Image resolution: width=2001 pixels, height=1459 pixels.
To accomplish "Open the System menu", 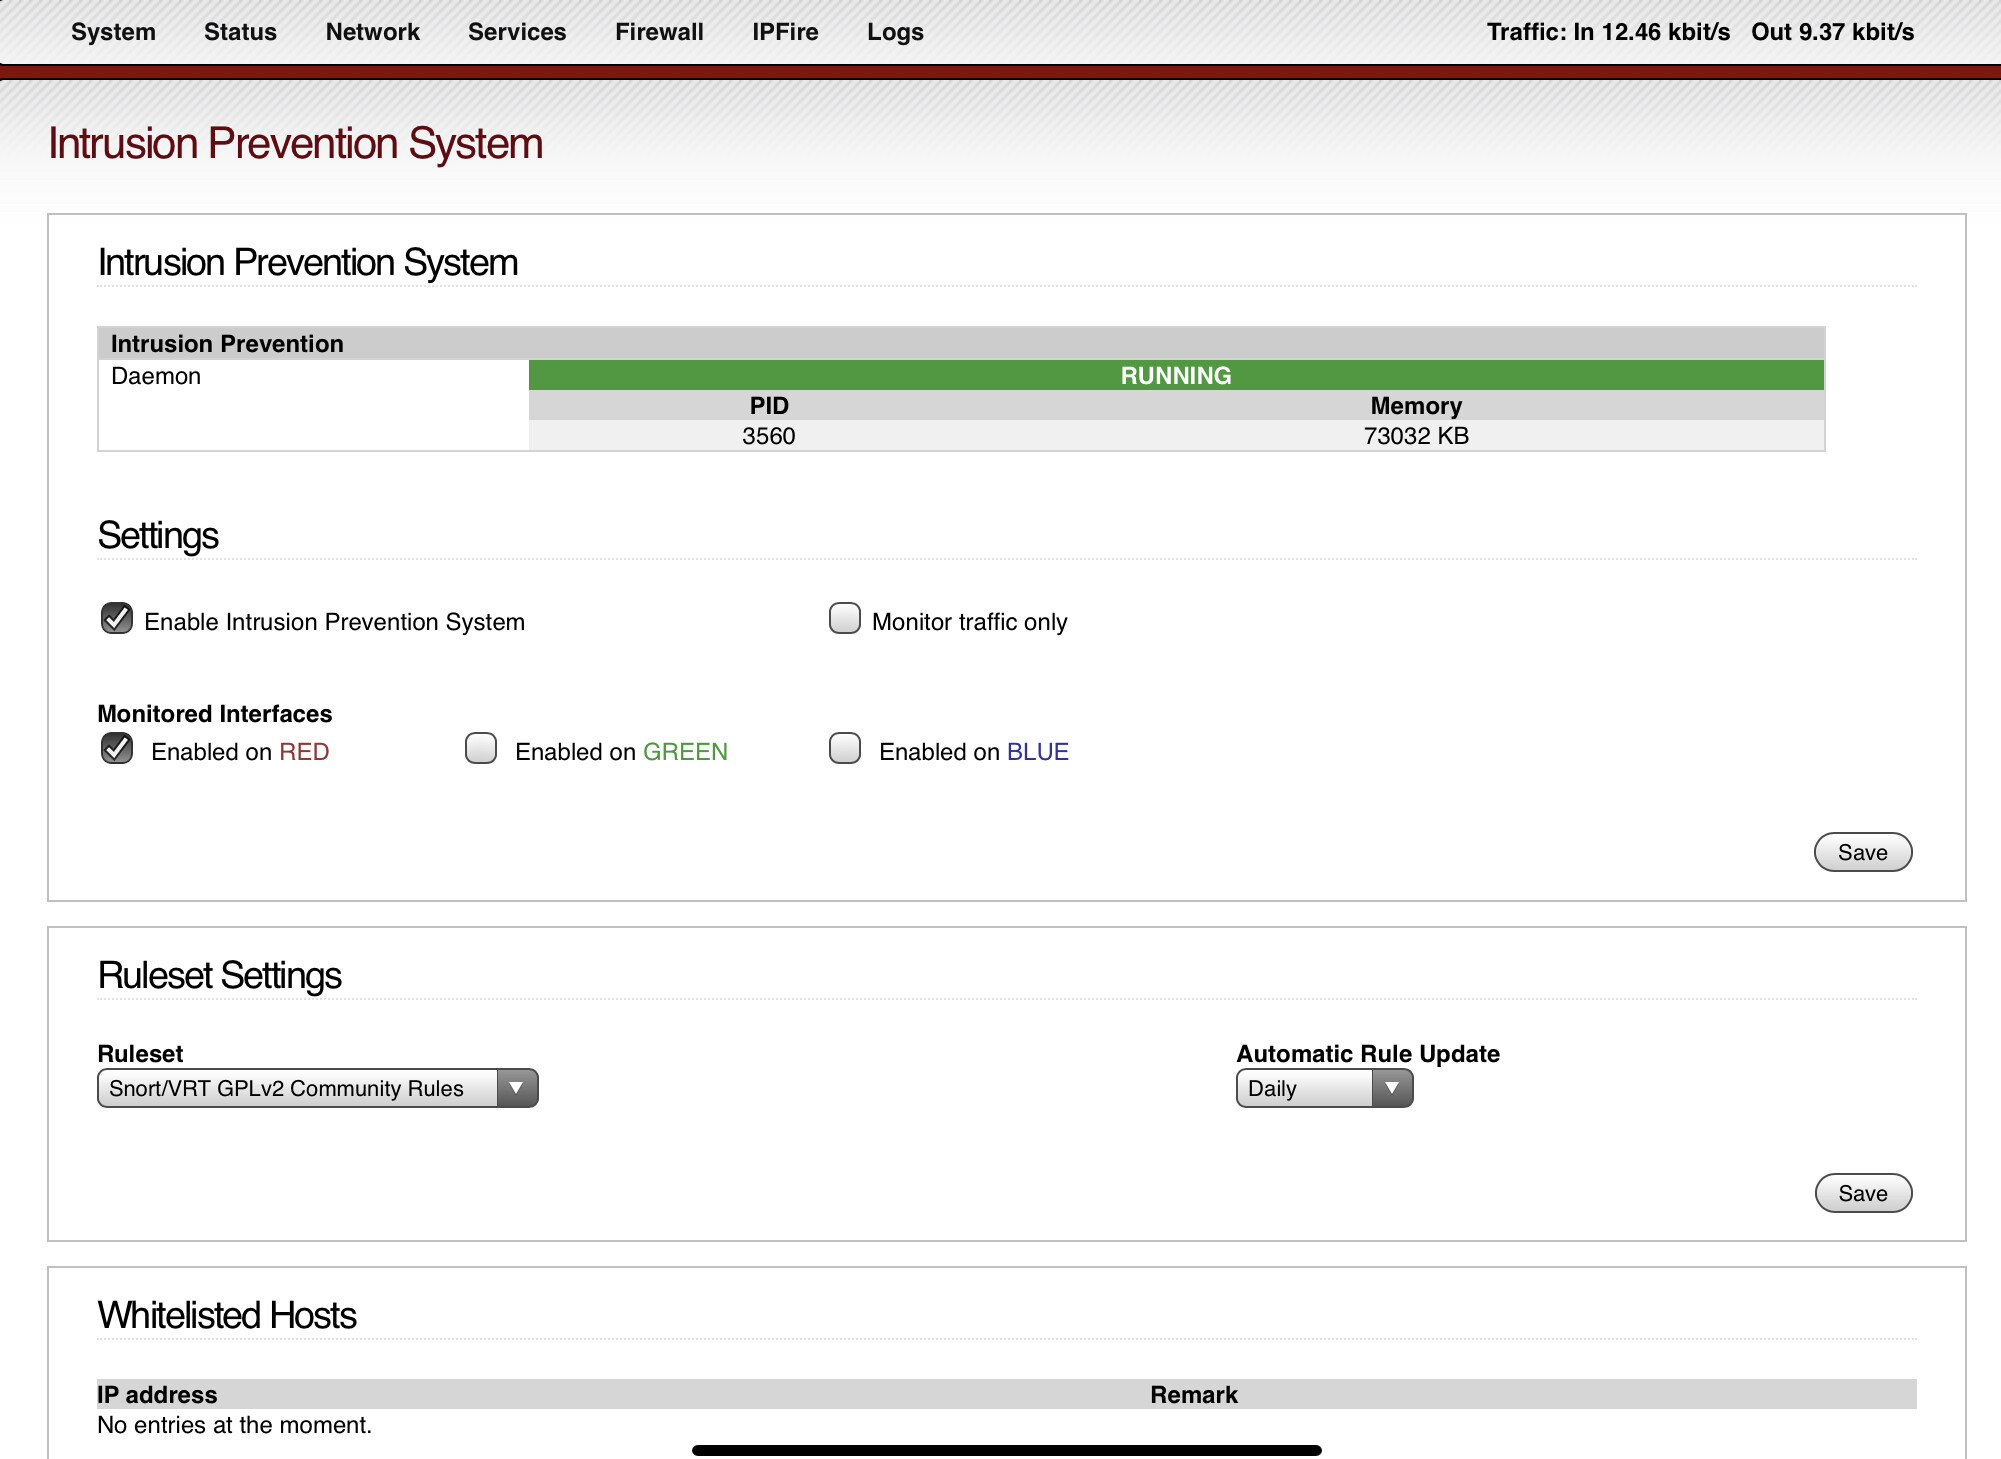I will point(113,32).
